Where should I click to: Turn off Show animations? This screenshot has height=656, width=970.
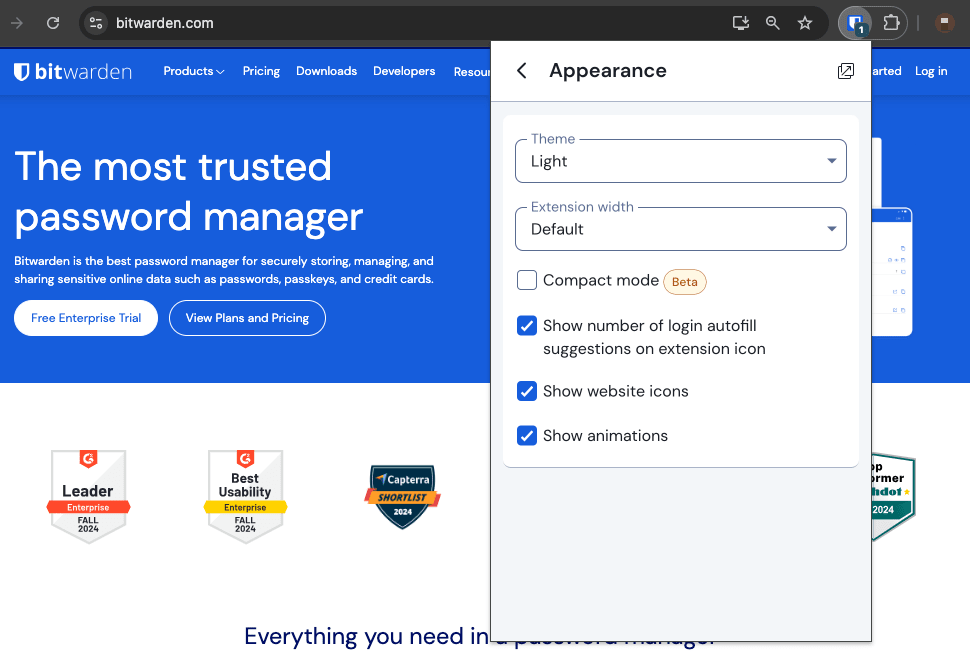[x=527, y=435]
